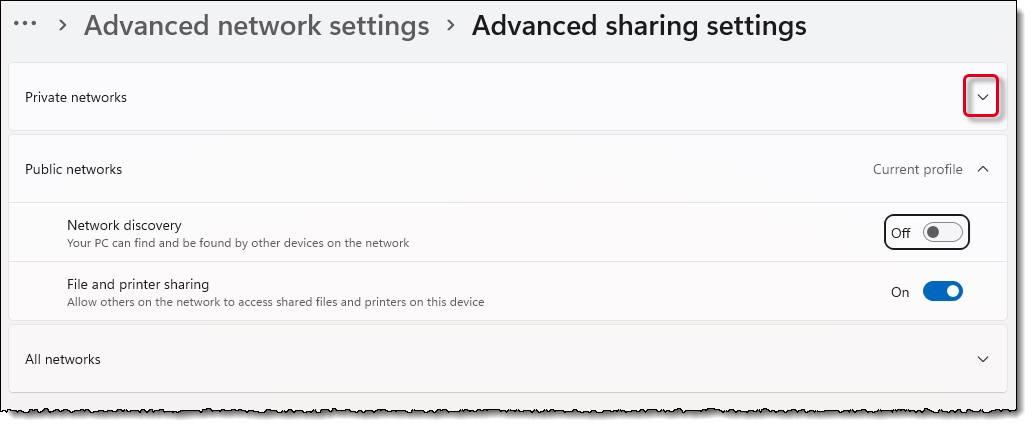The image size is (1032, 429).
Task: Select the File and printer sharing title
Action: pyautogui.click(x=138, y=284)
